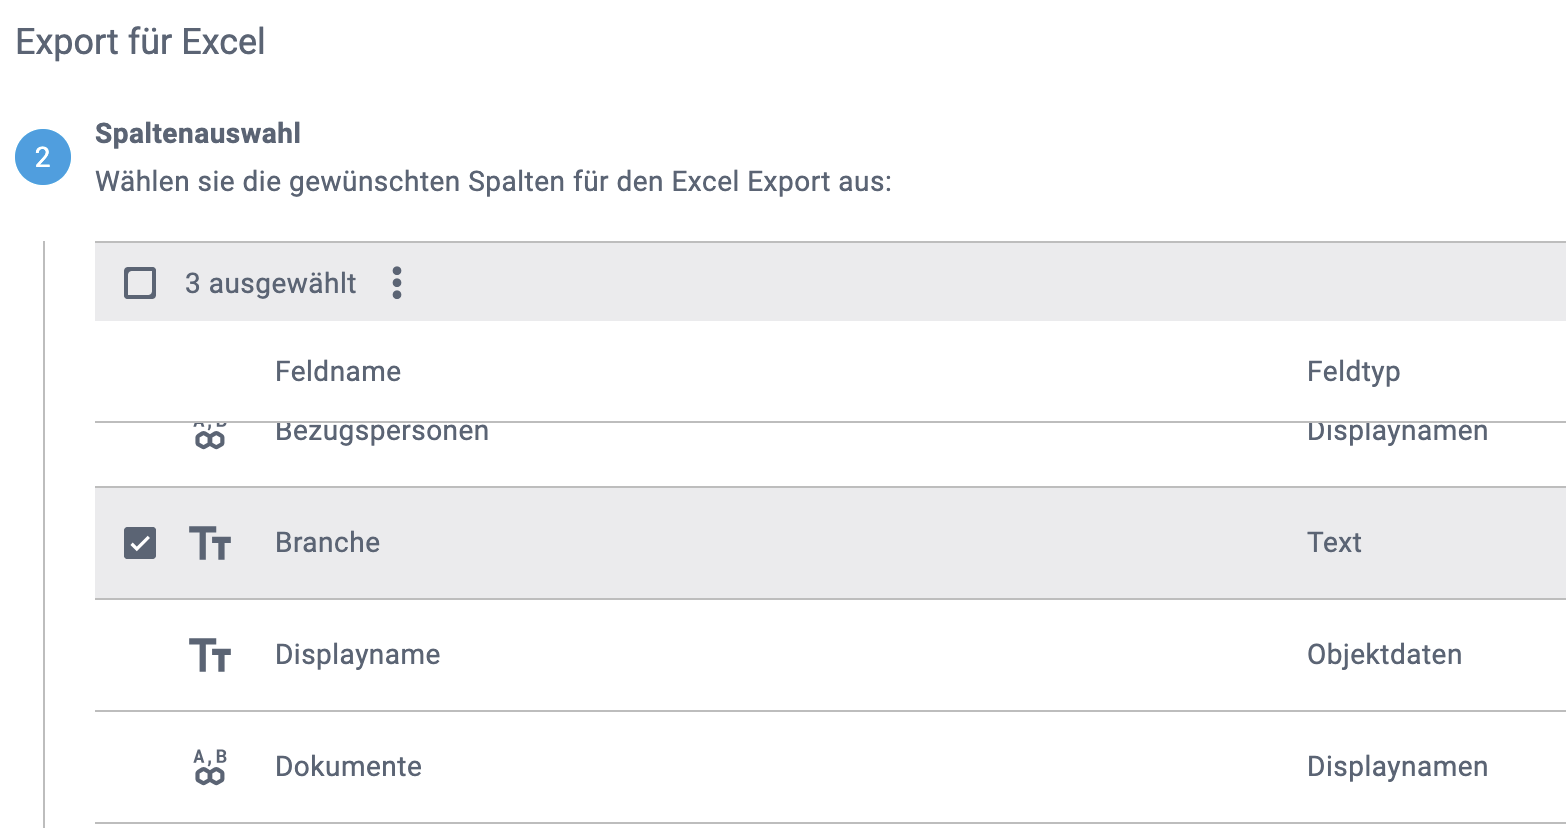1566x828 pixels.
Task: Click the step 2 circle badge
Action: [x=43, y=157]
